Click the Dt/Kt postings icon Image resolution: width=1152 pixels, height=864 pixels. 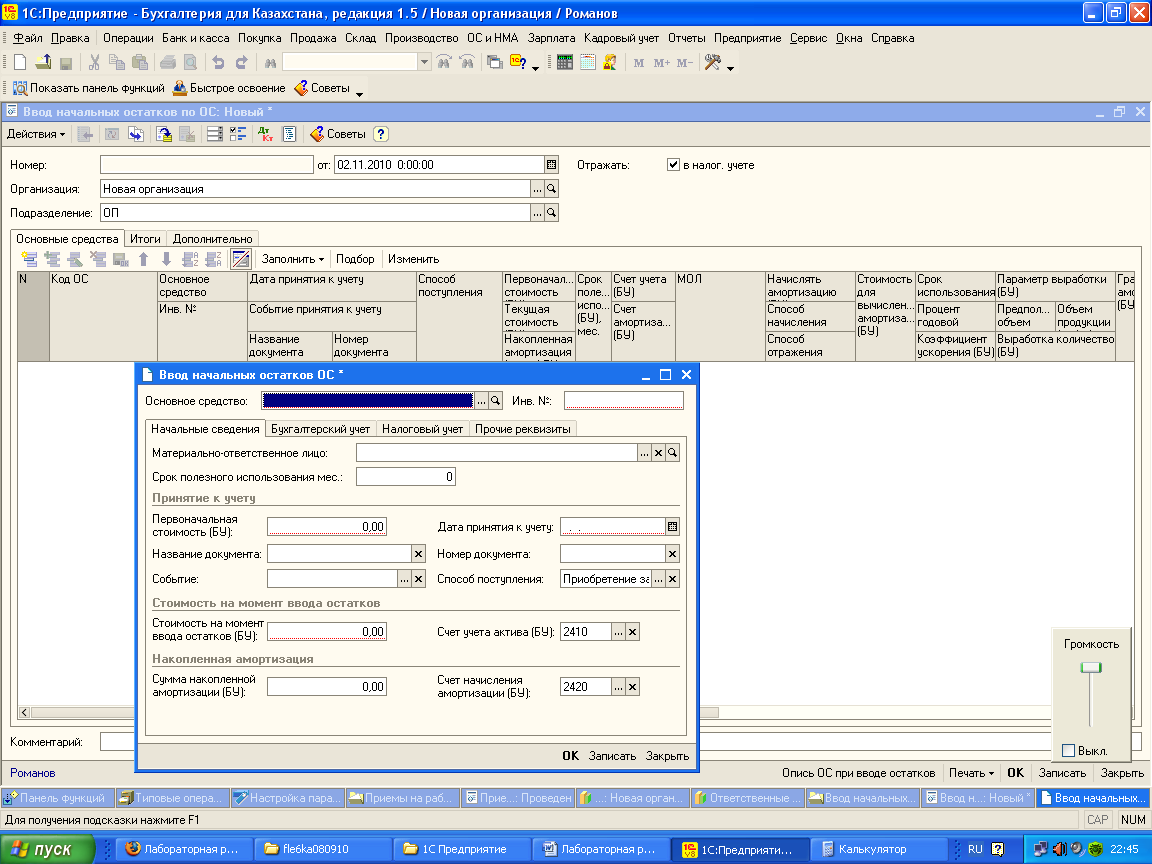(265, 134)
